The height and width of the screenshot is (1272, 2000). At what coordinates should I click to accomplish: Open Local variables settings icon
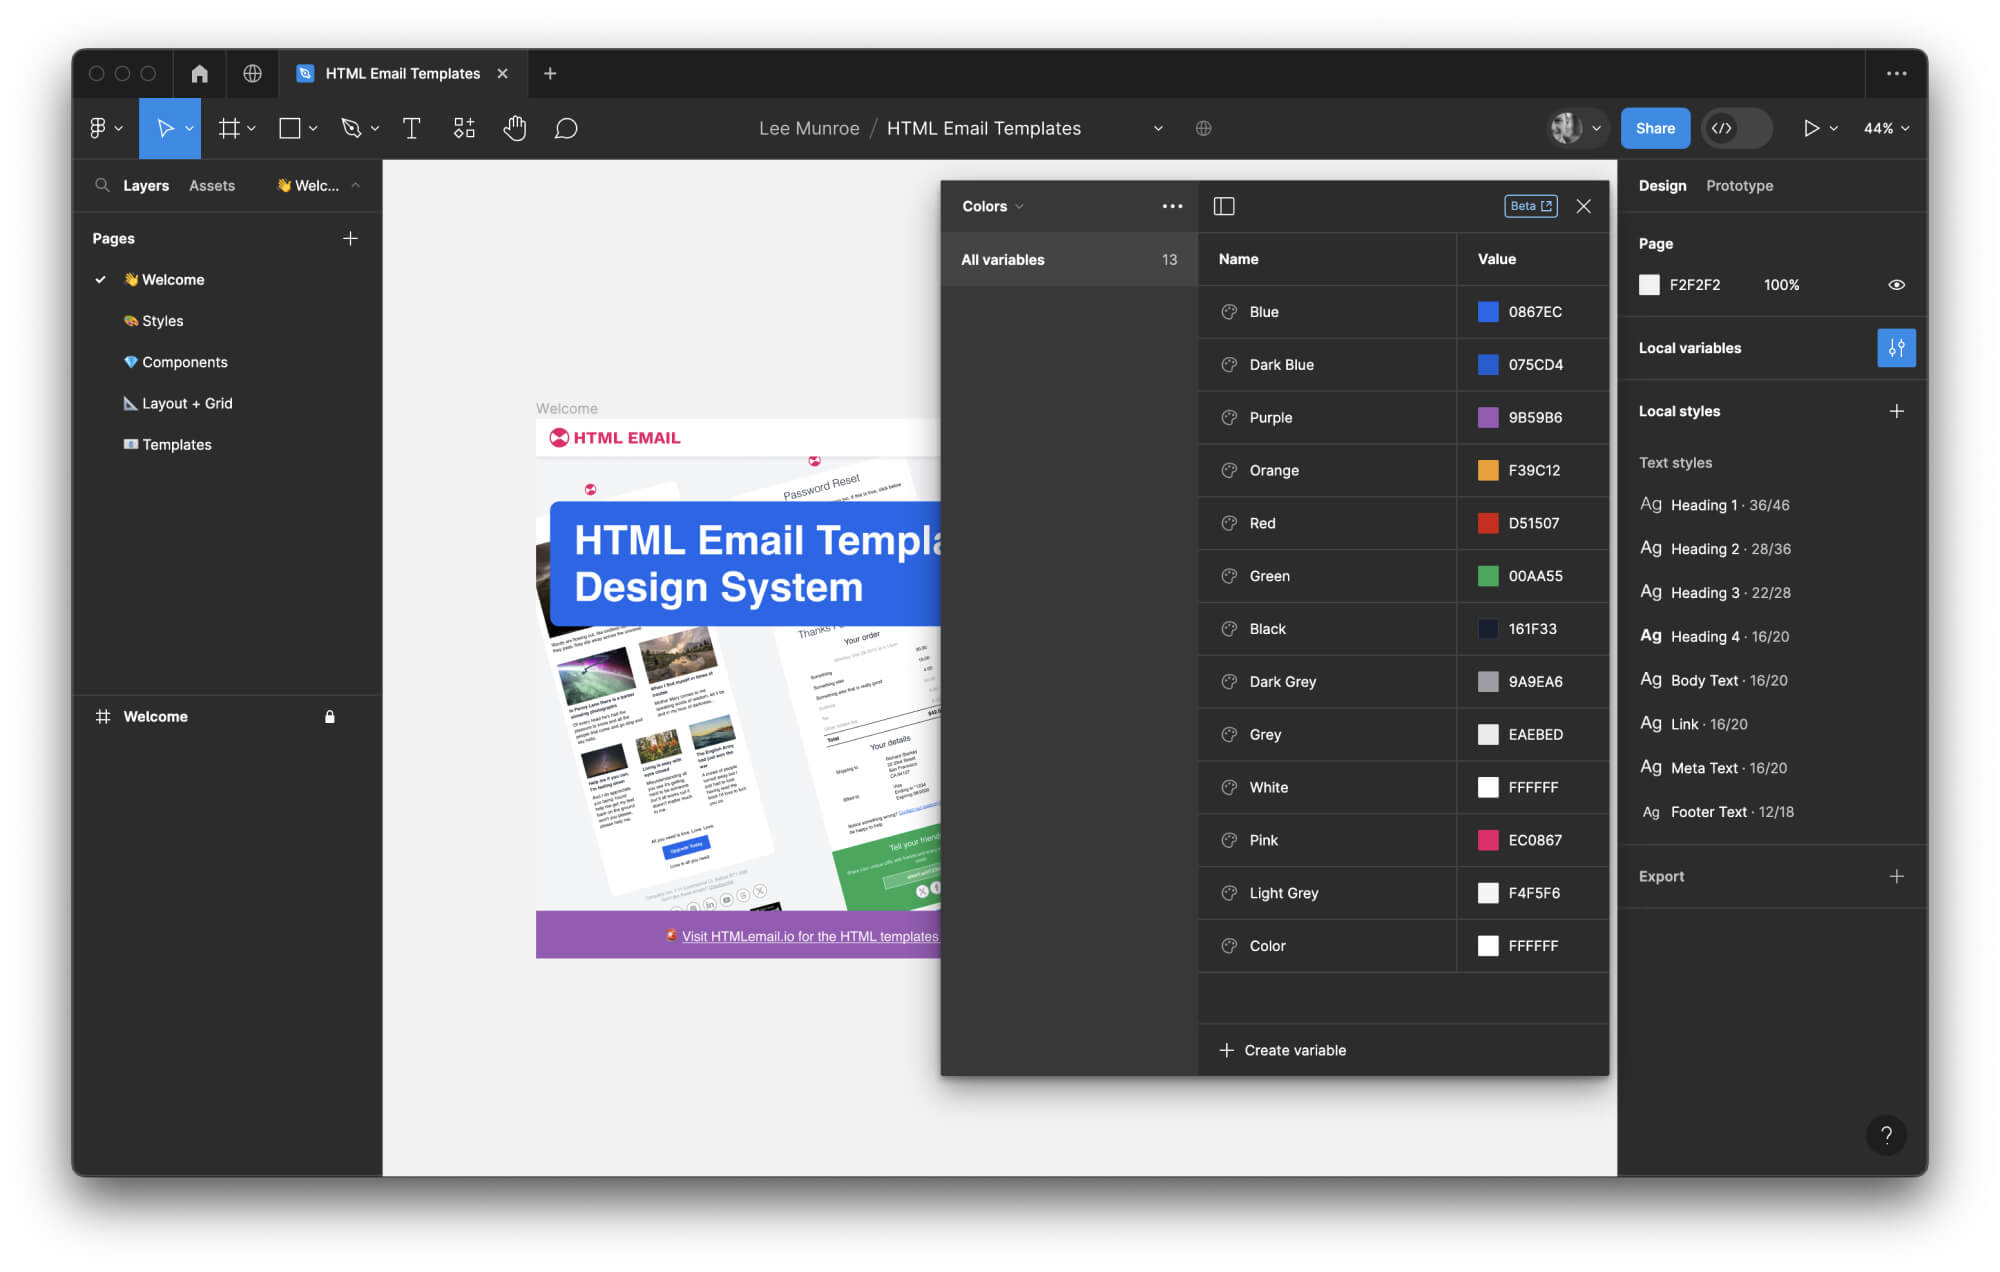click(1896, 348)
